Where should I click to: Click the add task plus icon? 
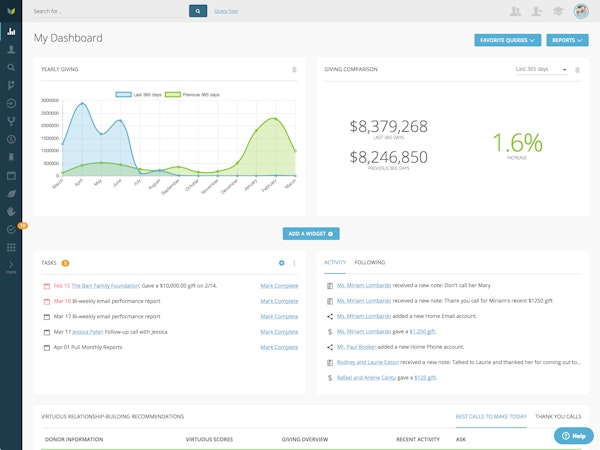tap(282, 263)
